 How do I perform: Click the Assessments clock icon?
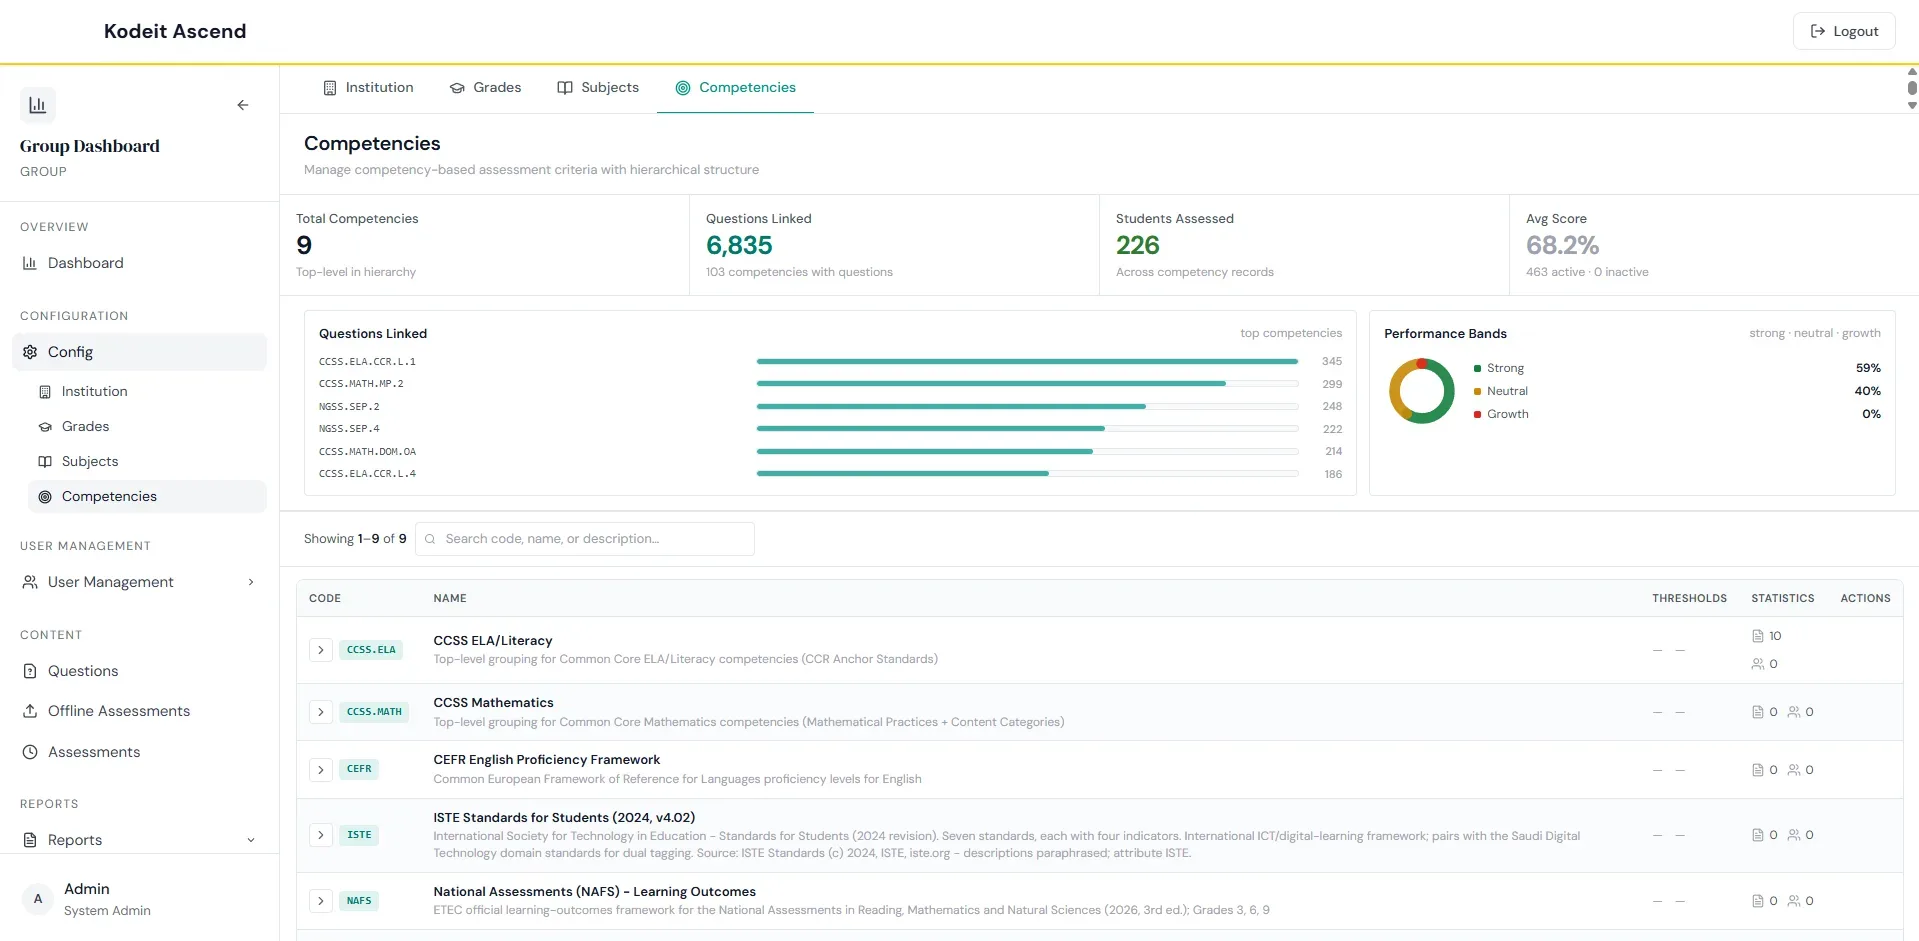30,752
